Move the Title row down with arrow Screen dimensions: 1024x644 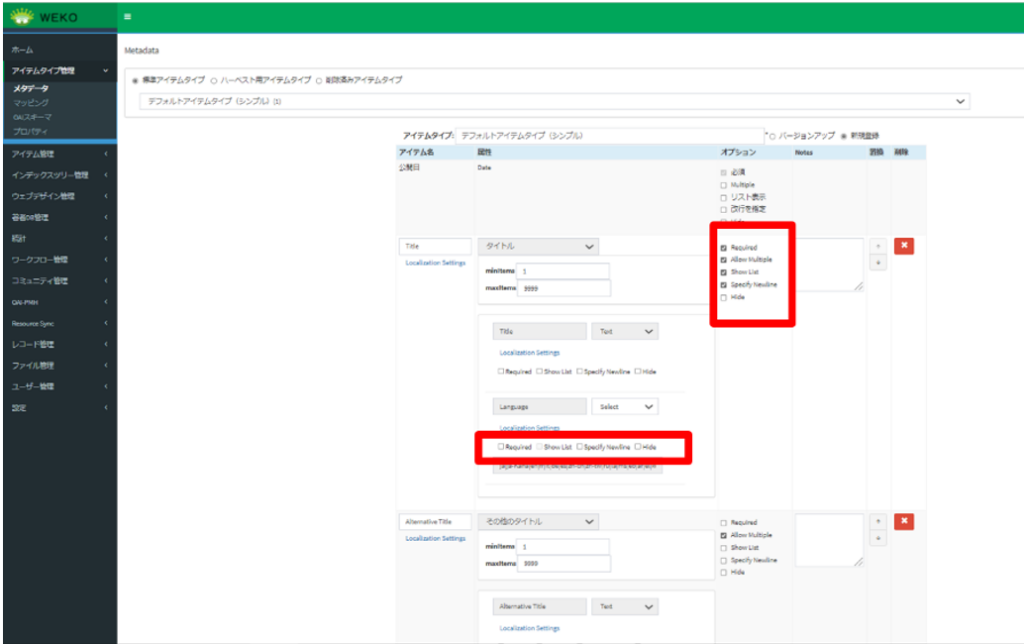coord(878,263)
